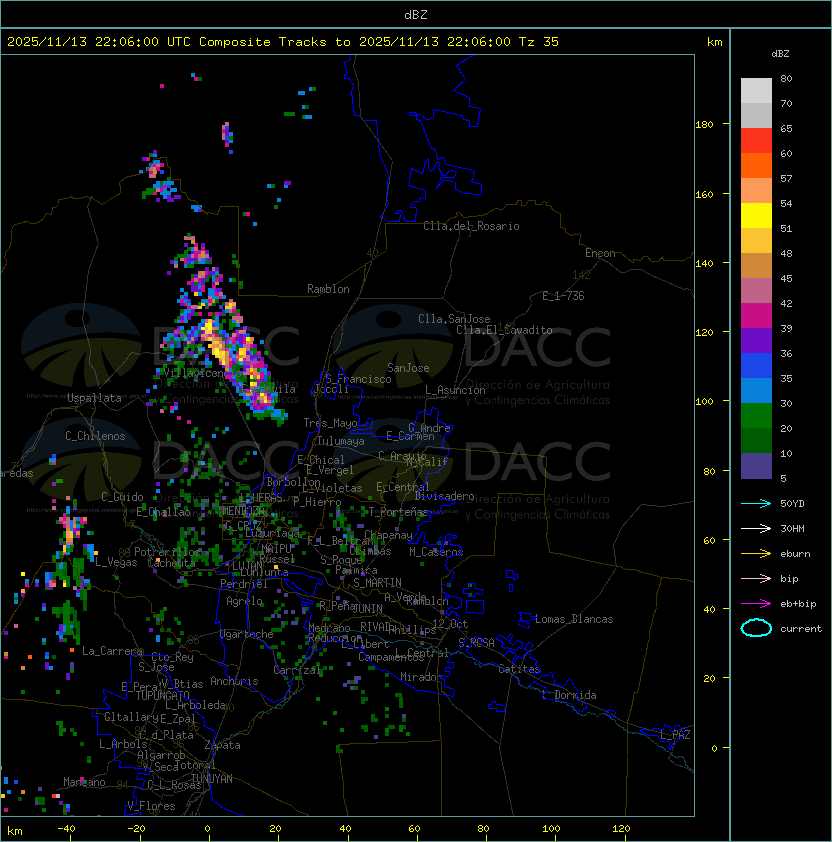Click the 'Divisadero' map label
Viewport: 832px width, 842px height.
pyautogui.click(x=444, y=496)
